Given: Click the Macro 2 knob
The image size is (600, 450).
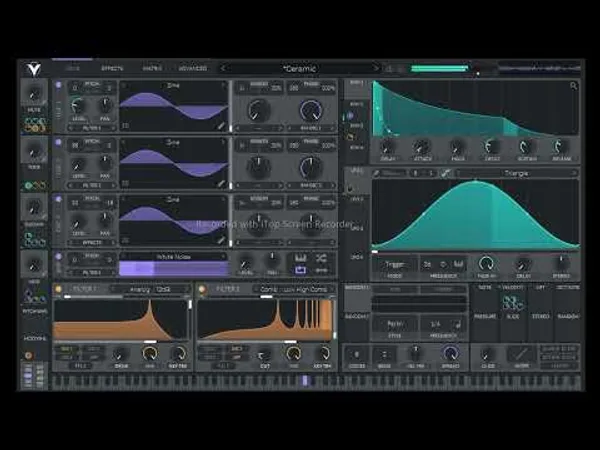Looking at the screenshot, I should pos(34,151).
